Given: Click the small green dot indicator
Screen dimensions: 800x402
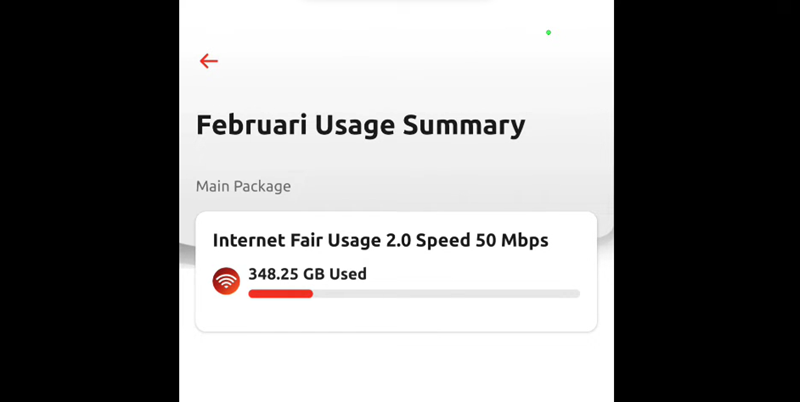Looking at the screenshot, I should (x=548, y=33).
